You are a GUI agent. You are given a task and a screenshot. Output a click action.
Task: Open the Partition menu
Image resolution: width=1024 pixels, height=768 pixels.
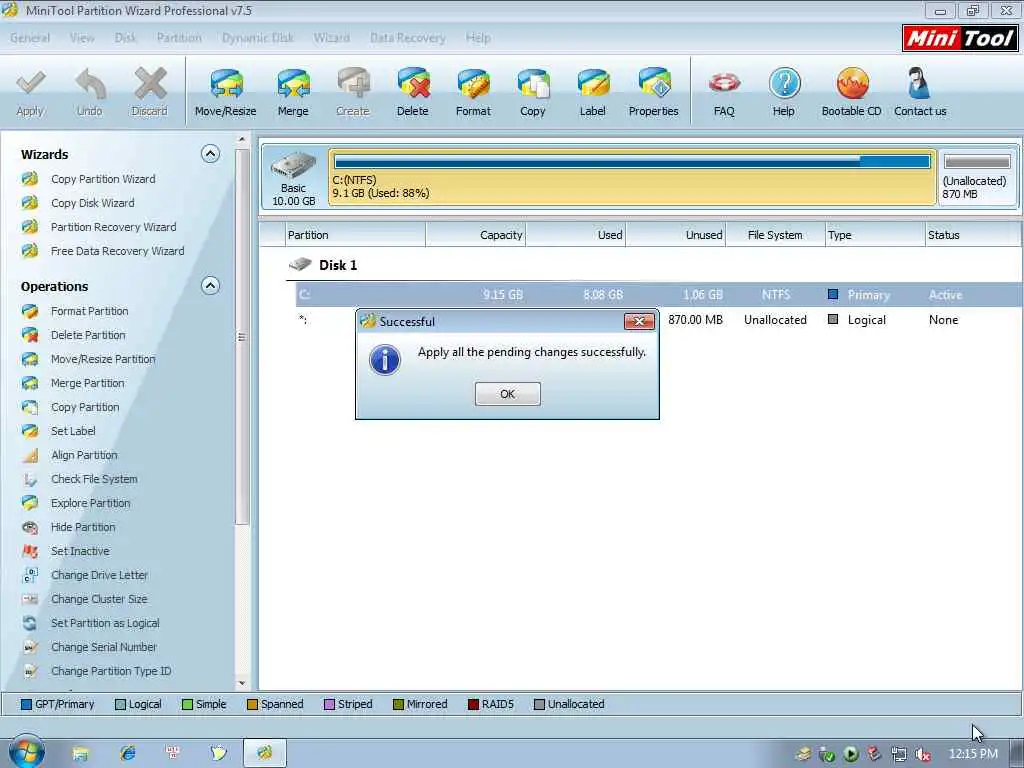pyautogui.click(x=179, y=38)
